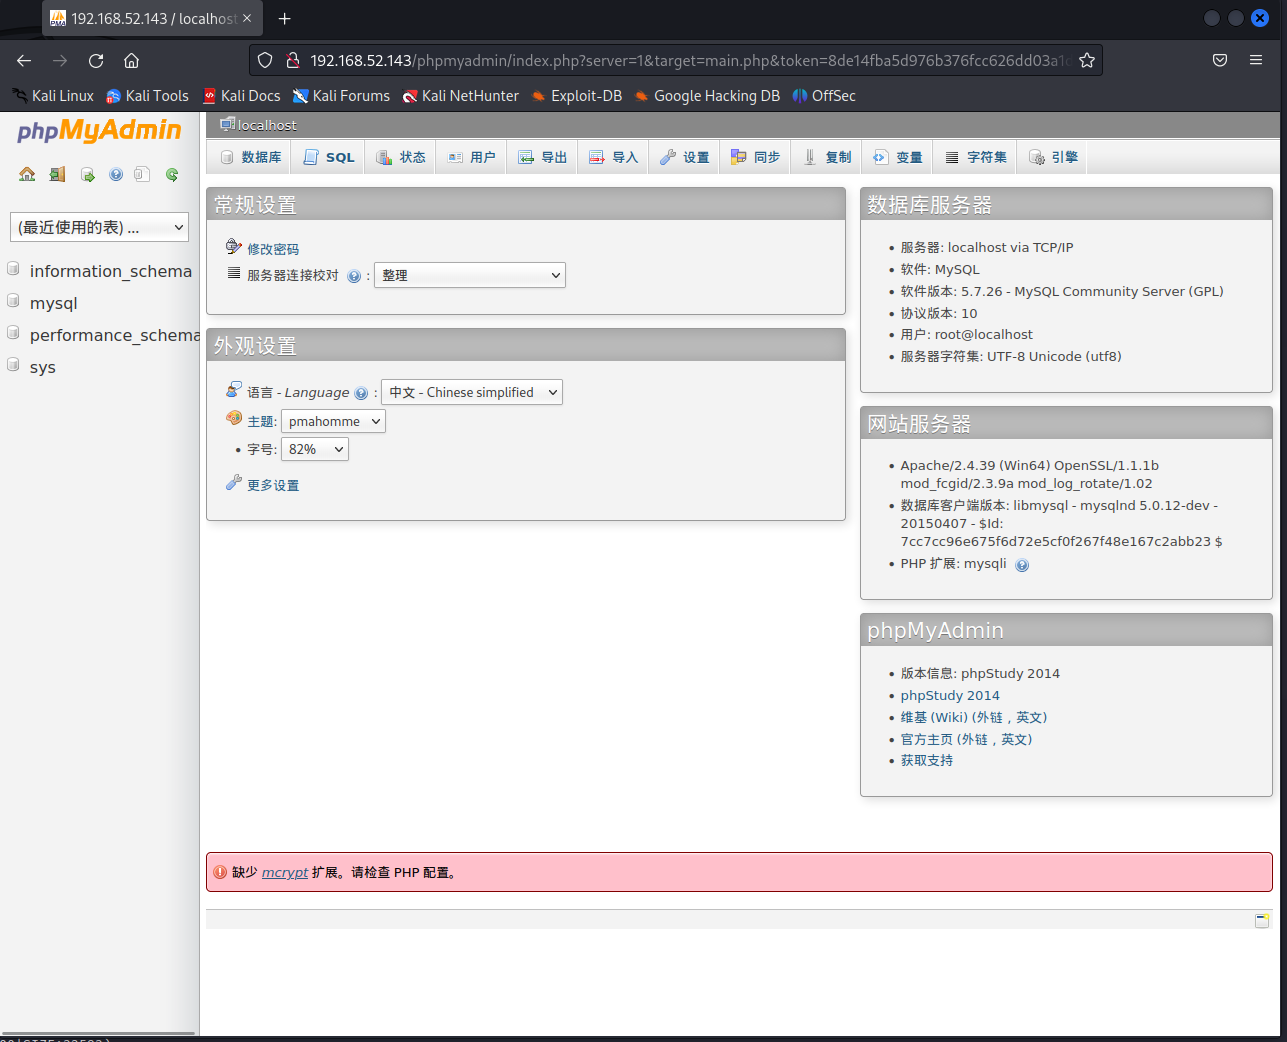
Task: Expand the 服务器连接校对 collation dropdown
Action: 470,275
